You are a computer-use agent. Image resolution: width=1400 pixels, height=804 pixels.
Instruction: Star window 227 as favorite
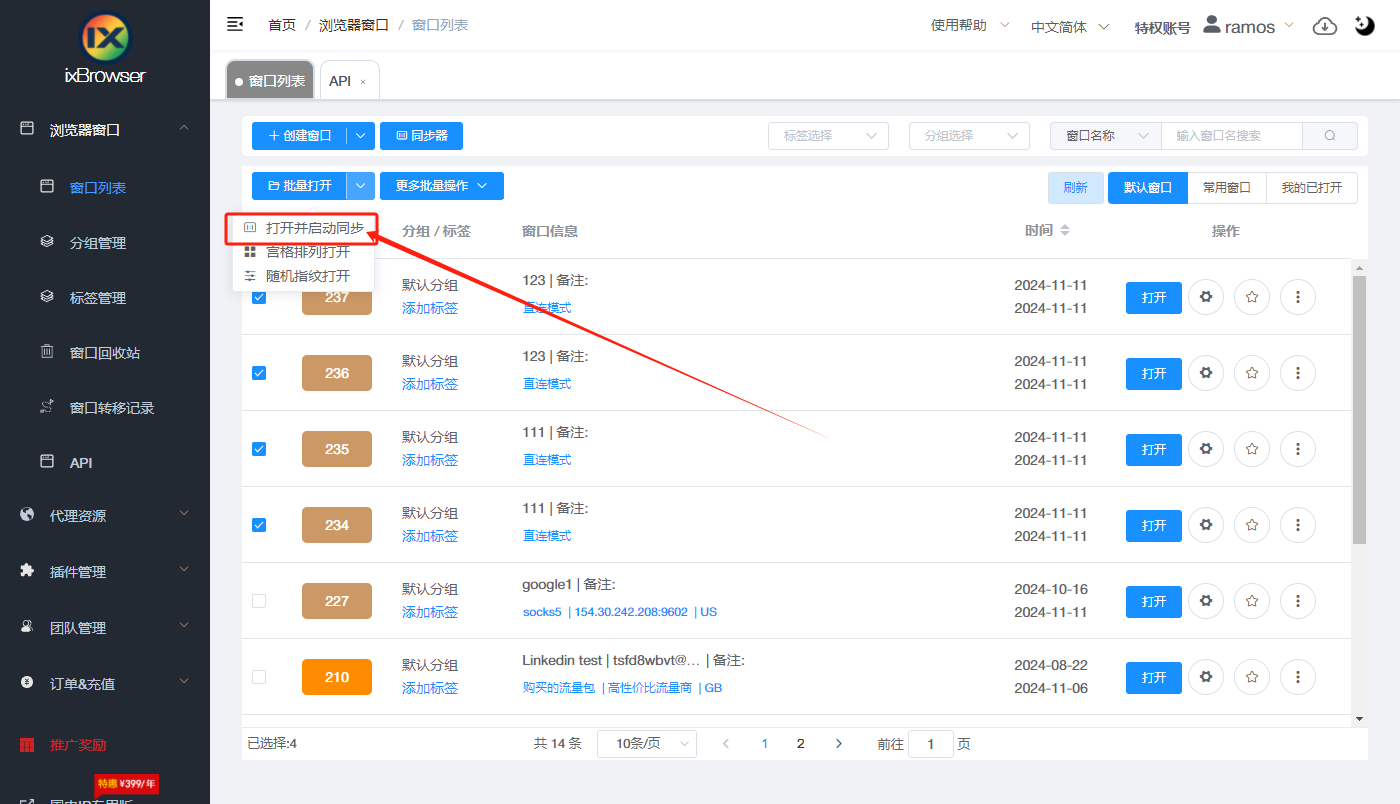point(1252,601)
